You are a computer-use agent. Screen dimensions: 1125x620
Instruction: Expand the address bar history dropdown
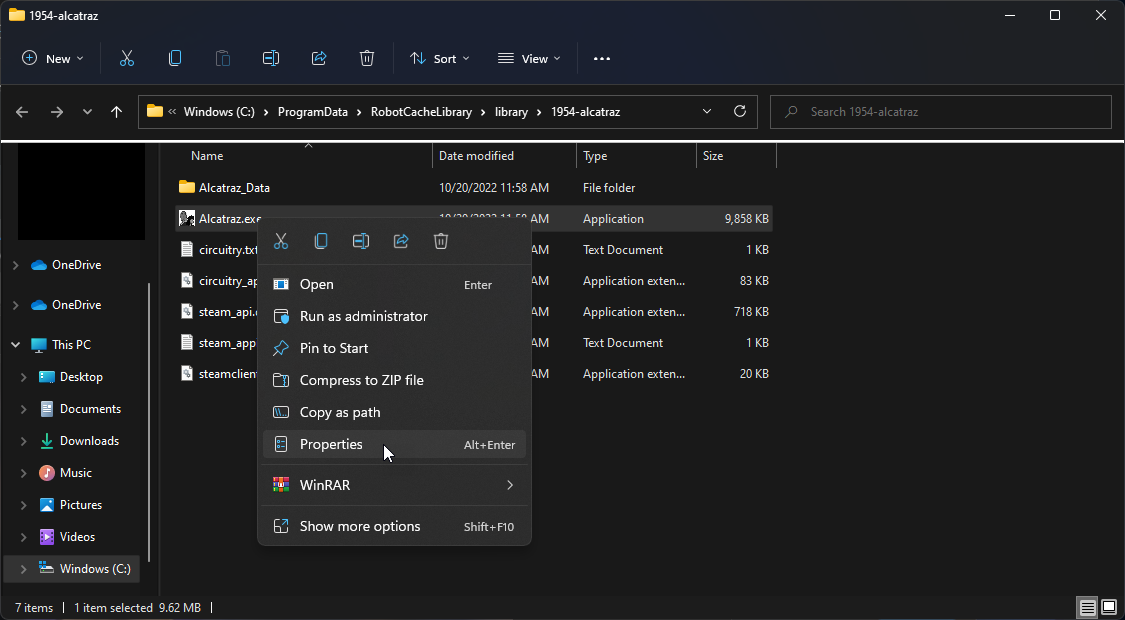pos(707,111)
